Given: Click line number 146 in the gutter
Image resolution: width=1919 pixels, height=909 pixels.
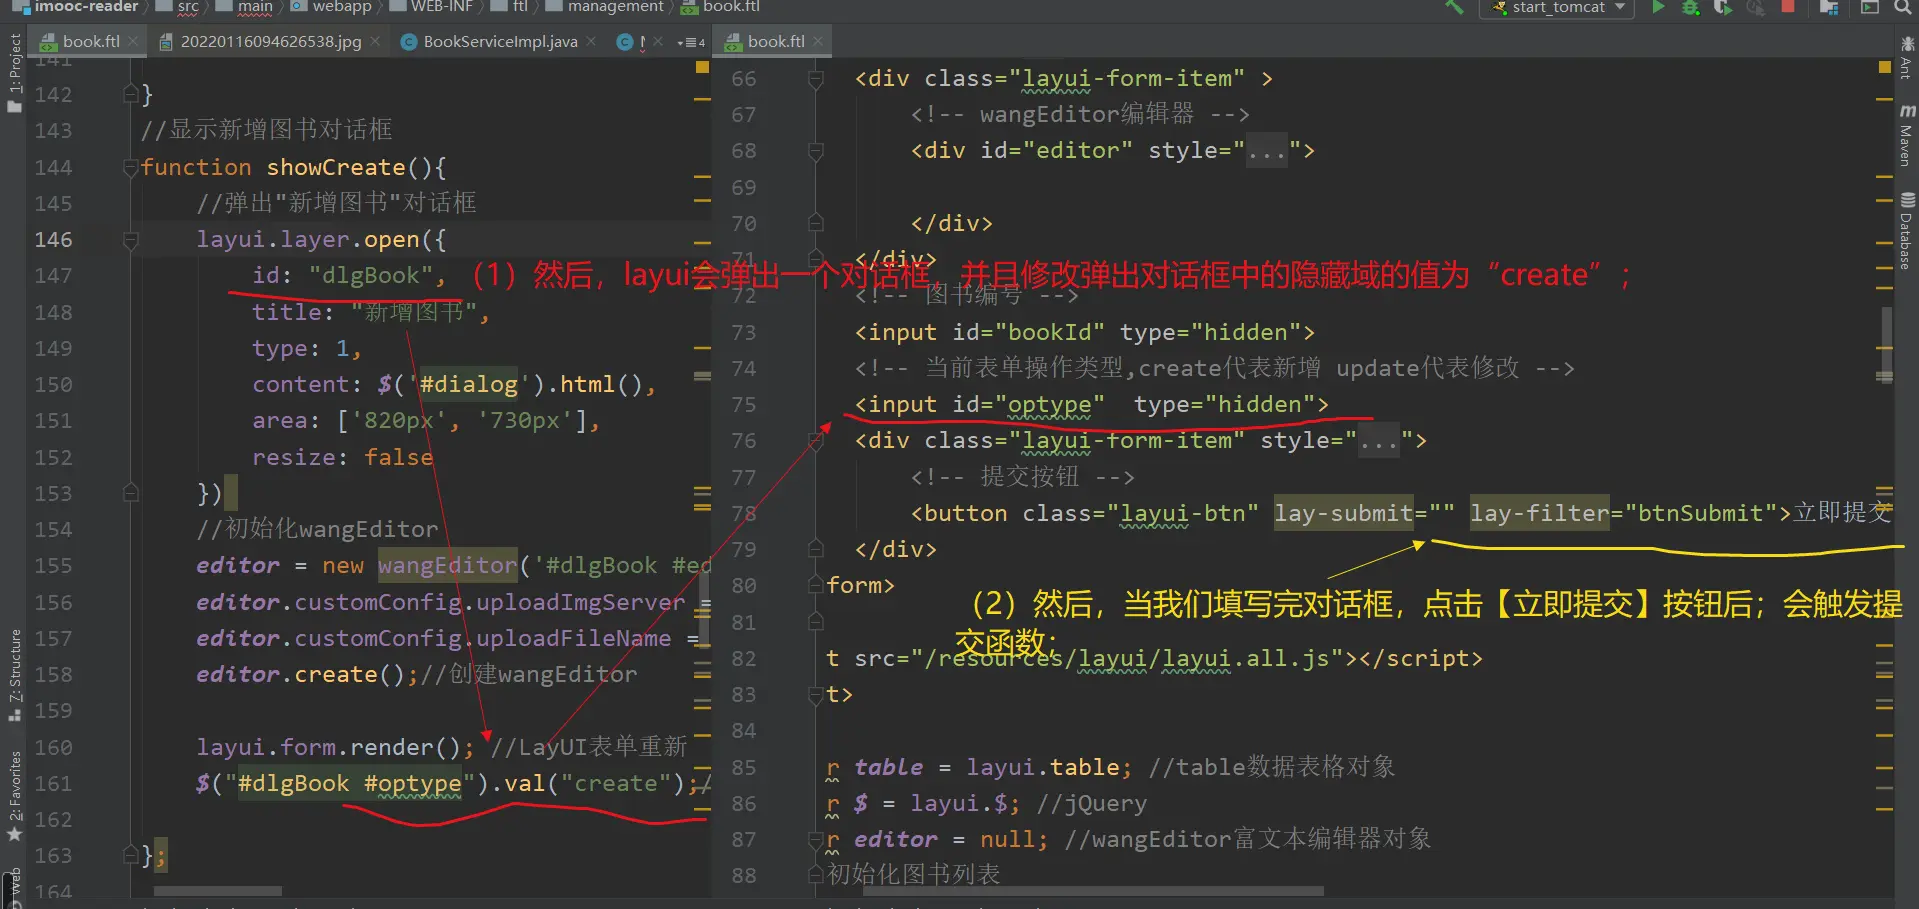Looking at the screenshot, I should [53, 240].
